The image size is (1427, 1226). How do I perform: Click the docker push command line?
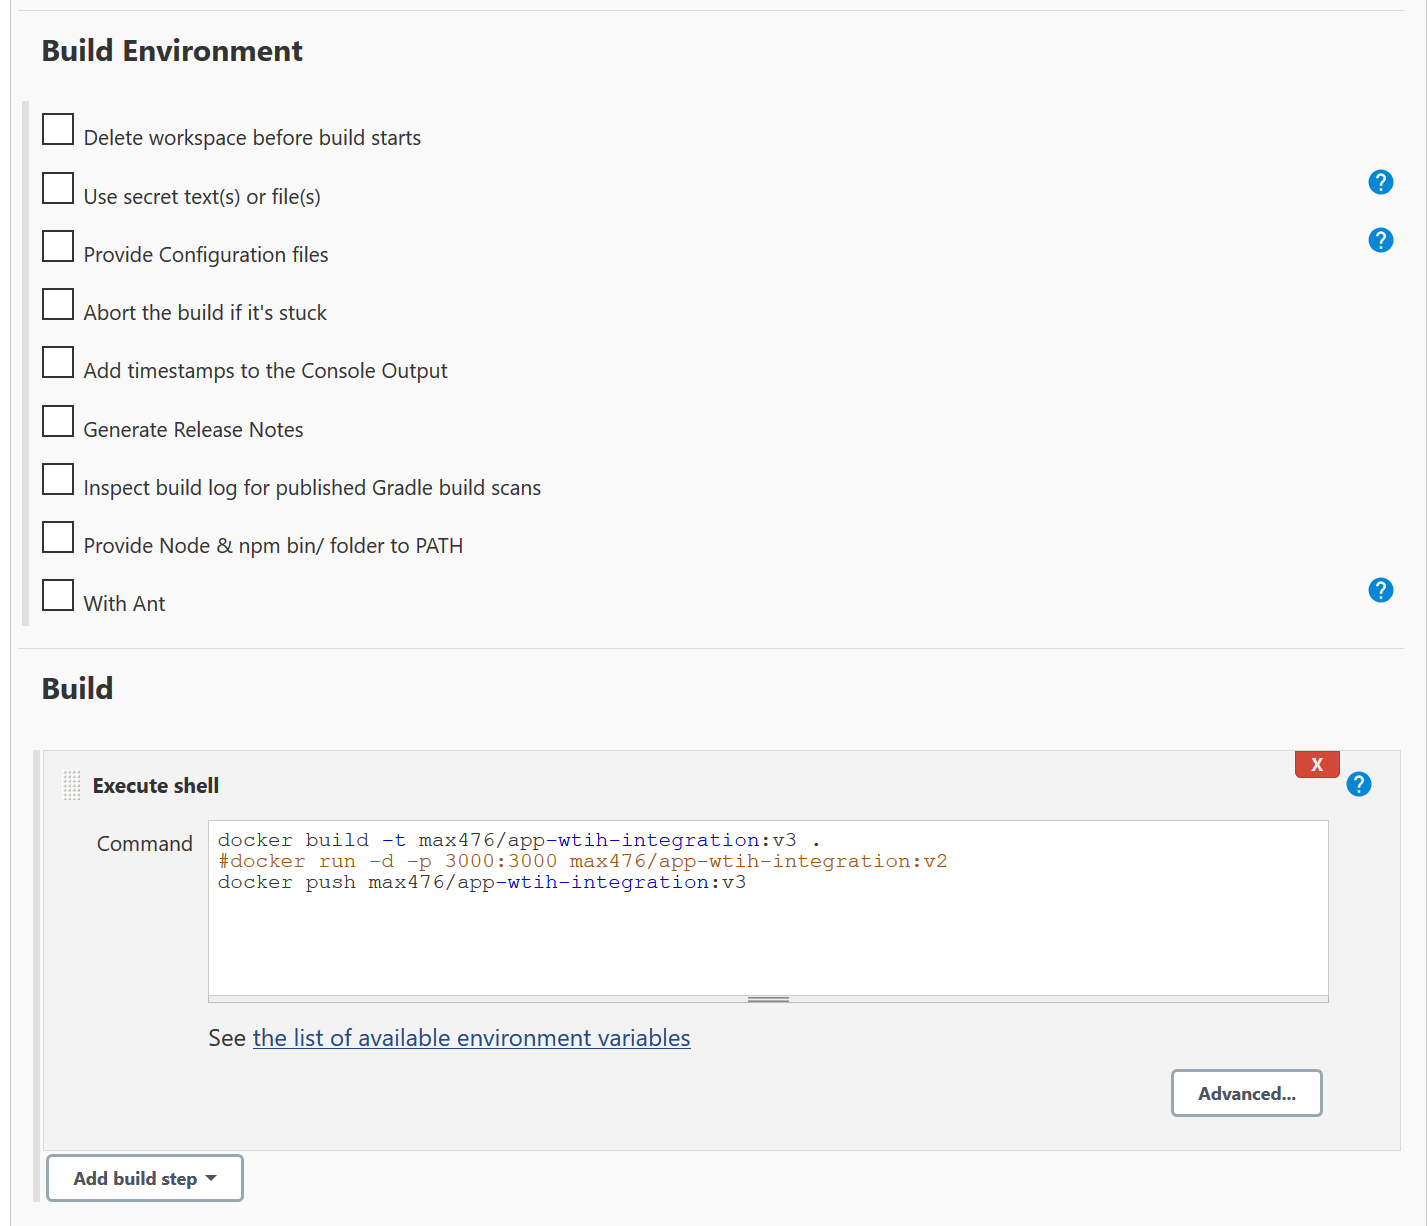[482, 882]
